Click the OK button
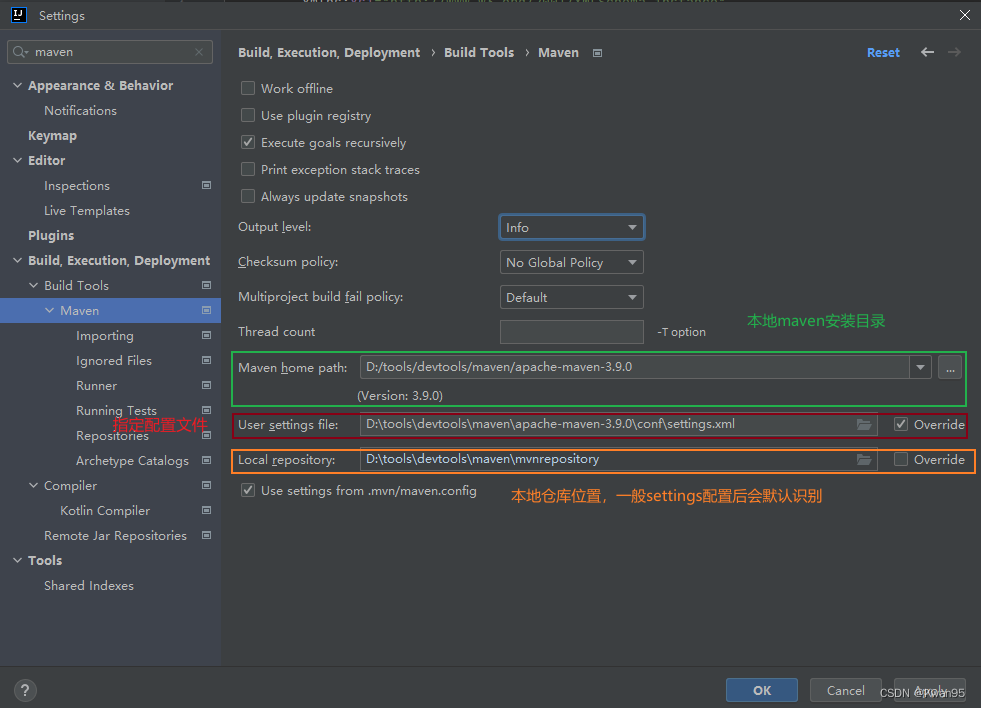 click(x=762, y=690)
